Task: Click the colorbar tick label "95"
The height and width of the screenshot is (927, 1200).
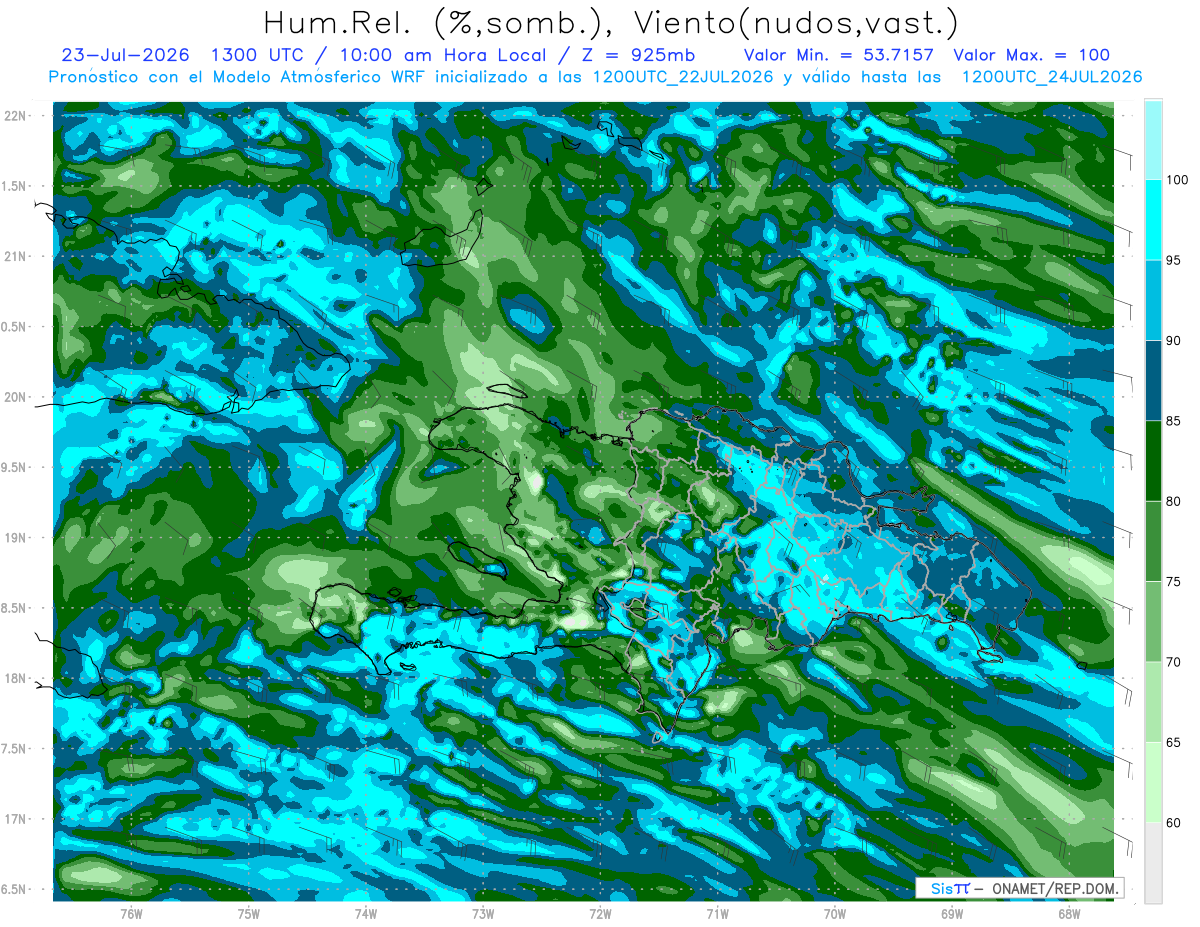Action: tap(1175, 260)
